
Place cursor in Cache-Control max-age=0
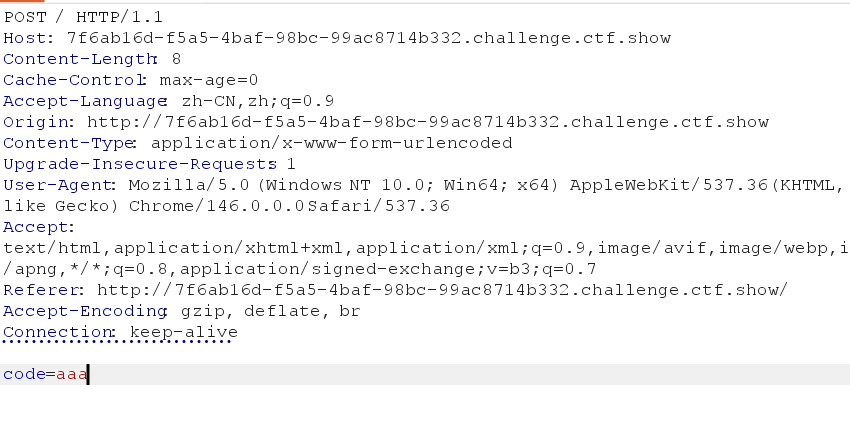209,80
